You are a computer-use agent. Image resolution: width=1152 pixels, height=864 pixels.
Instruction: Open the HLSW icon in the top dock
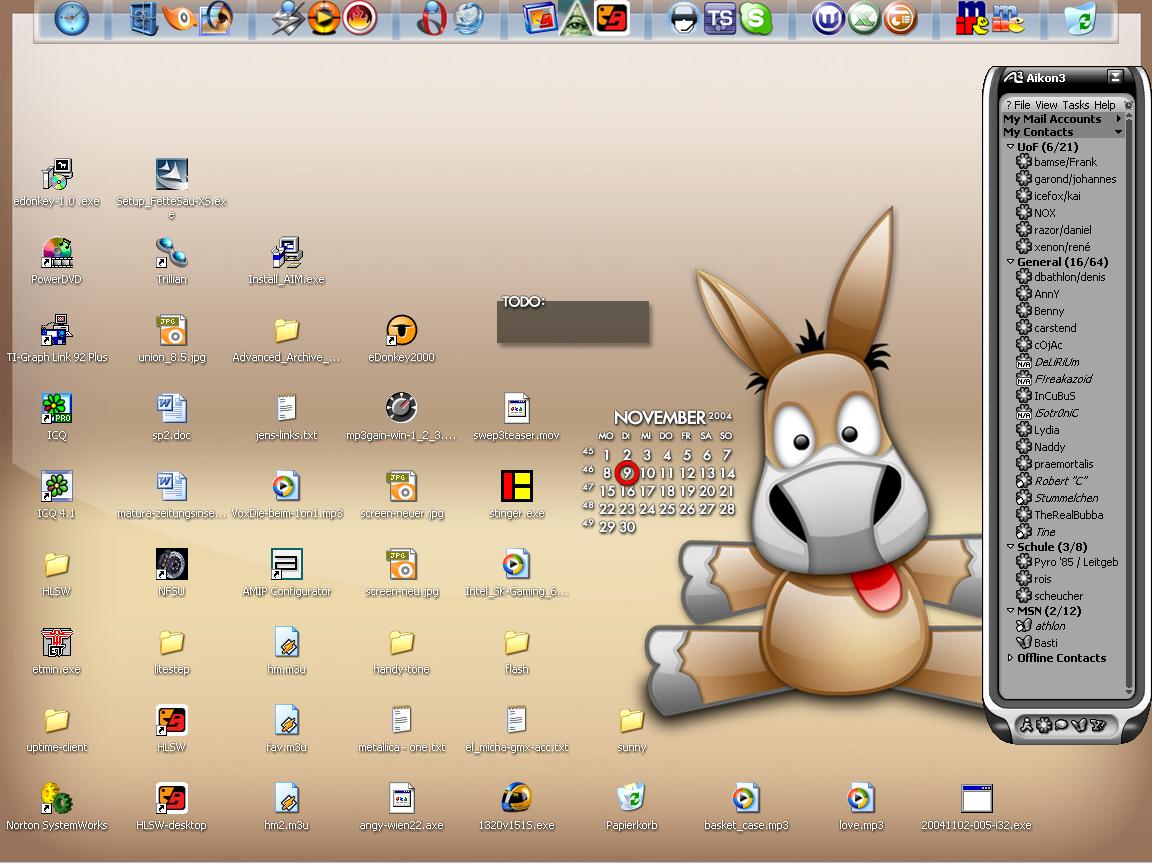pos(612,18)
